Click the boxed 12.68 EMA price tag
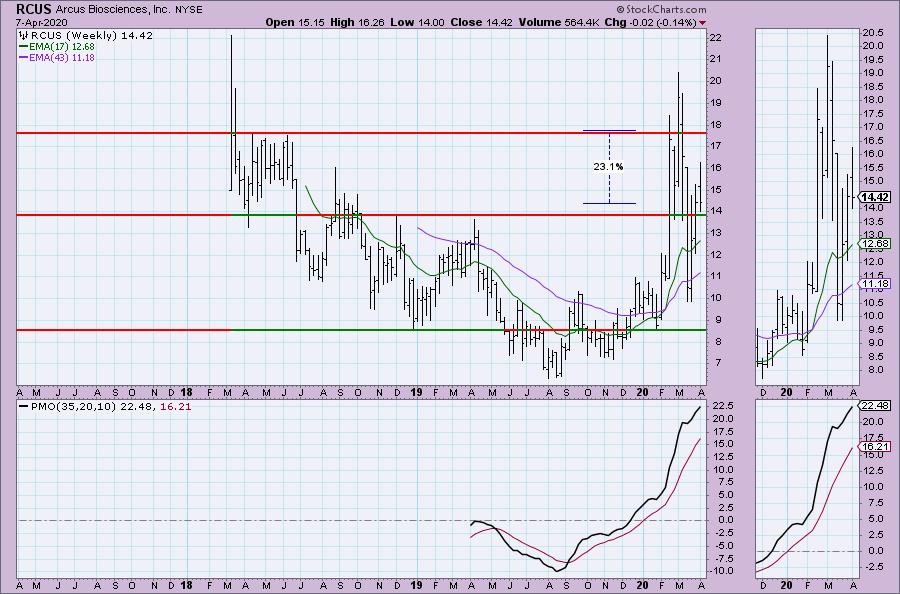The height and width of the screenshot is (594, 900). (x=876, y=243)
